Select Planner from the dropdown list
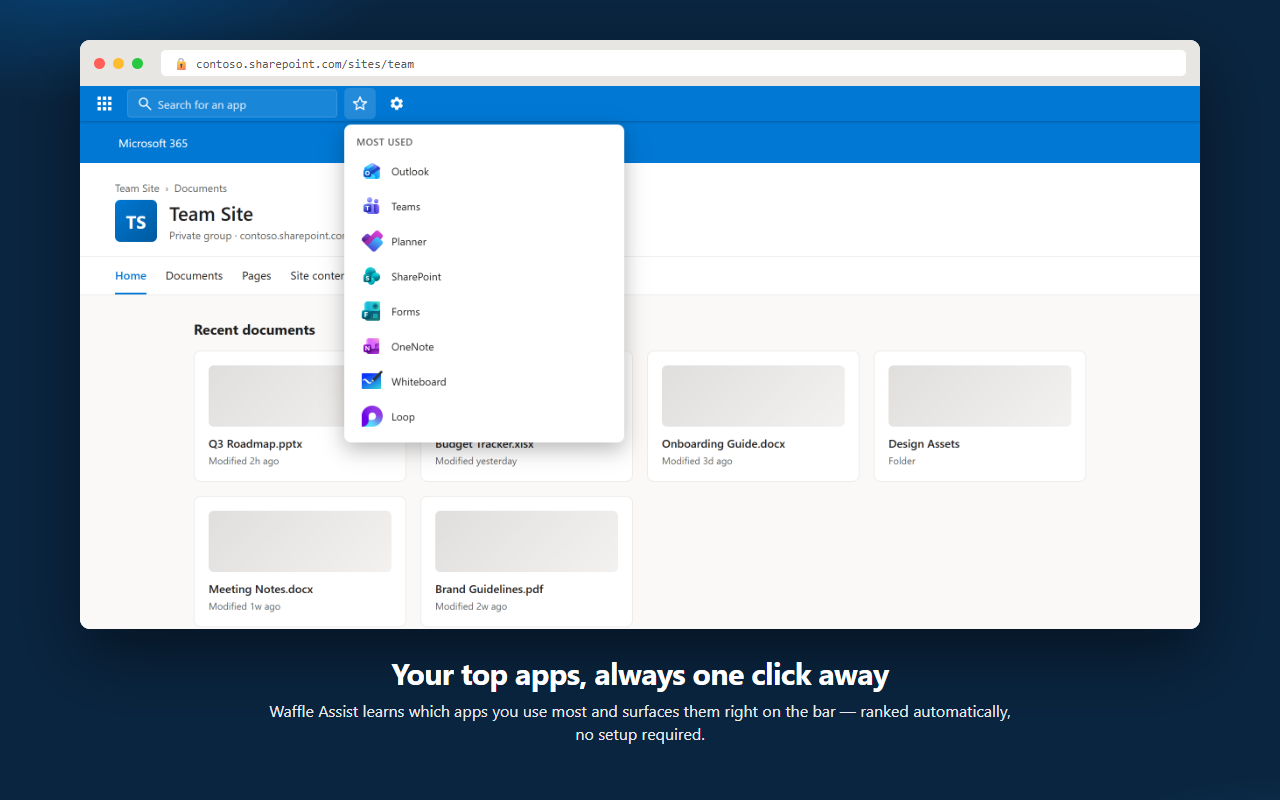This screenshot has width=1280, height=800. pos(484,242)
